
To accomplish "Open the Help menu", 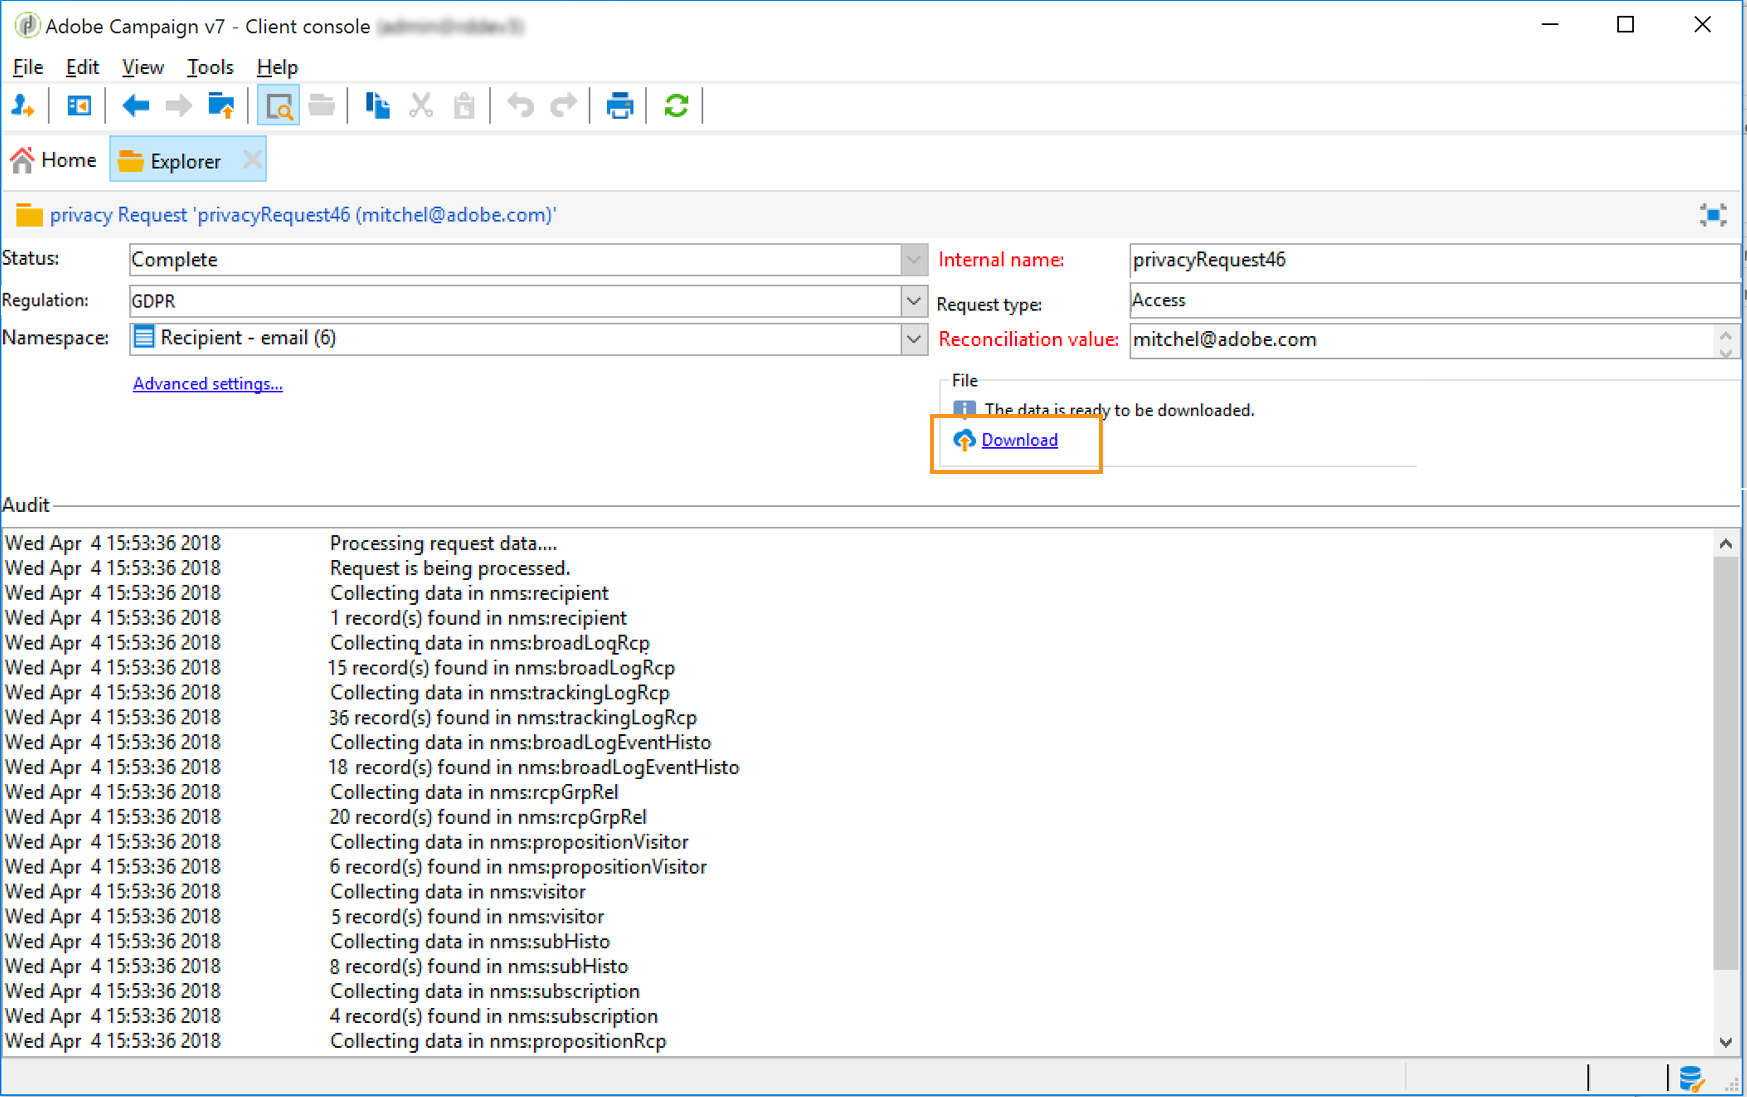I will point(277,67).
